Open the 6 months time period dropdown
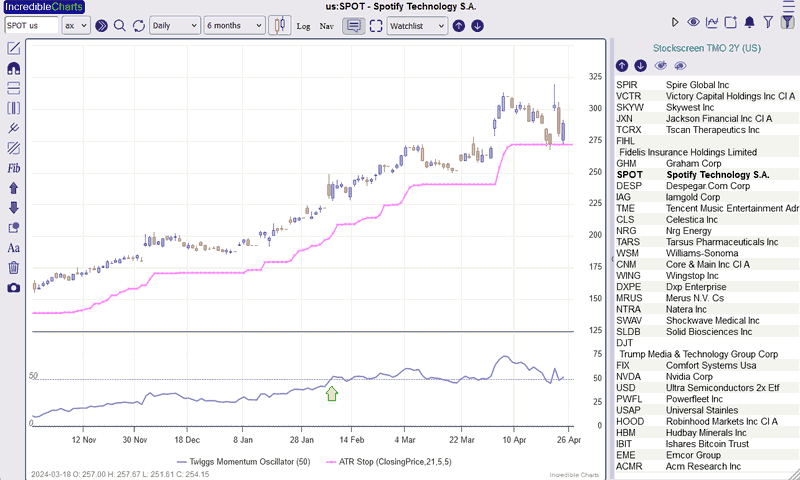The width and height of the screenshot is (800, 480). [235, 26]
